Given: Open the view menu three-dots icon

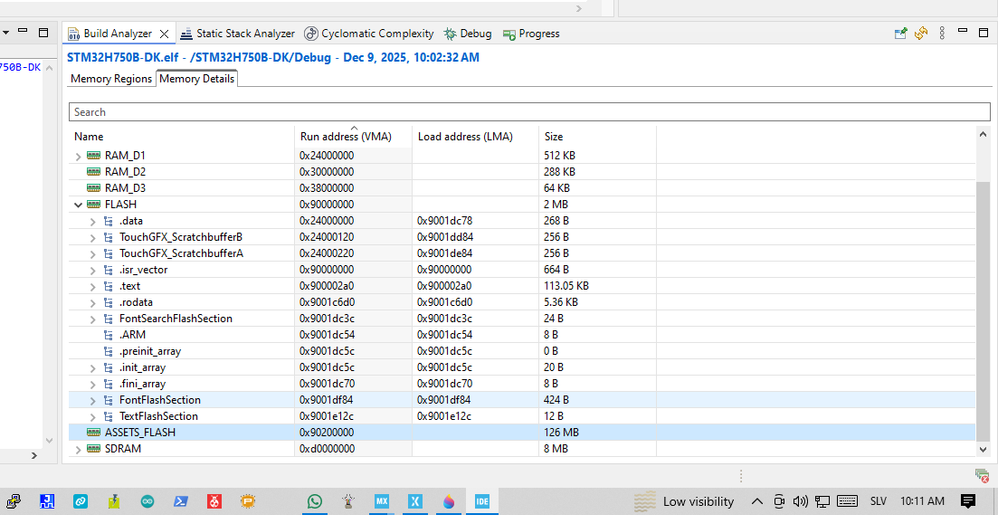Looking at the screenshot, I should pos(943,33).
